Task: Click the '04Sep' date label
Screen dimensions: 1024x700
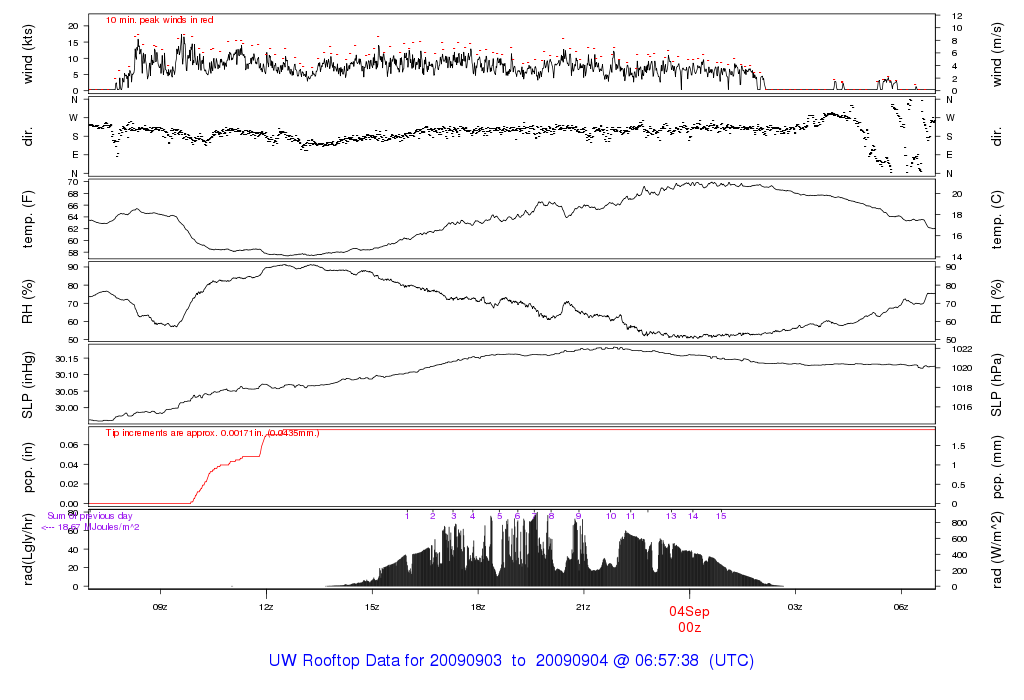Action: click(x=689, y=612)
